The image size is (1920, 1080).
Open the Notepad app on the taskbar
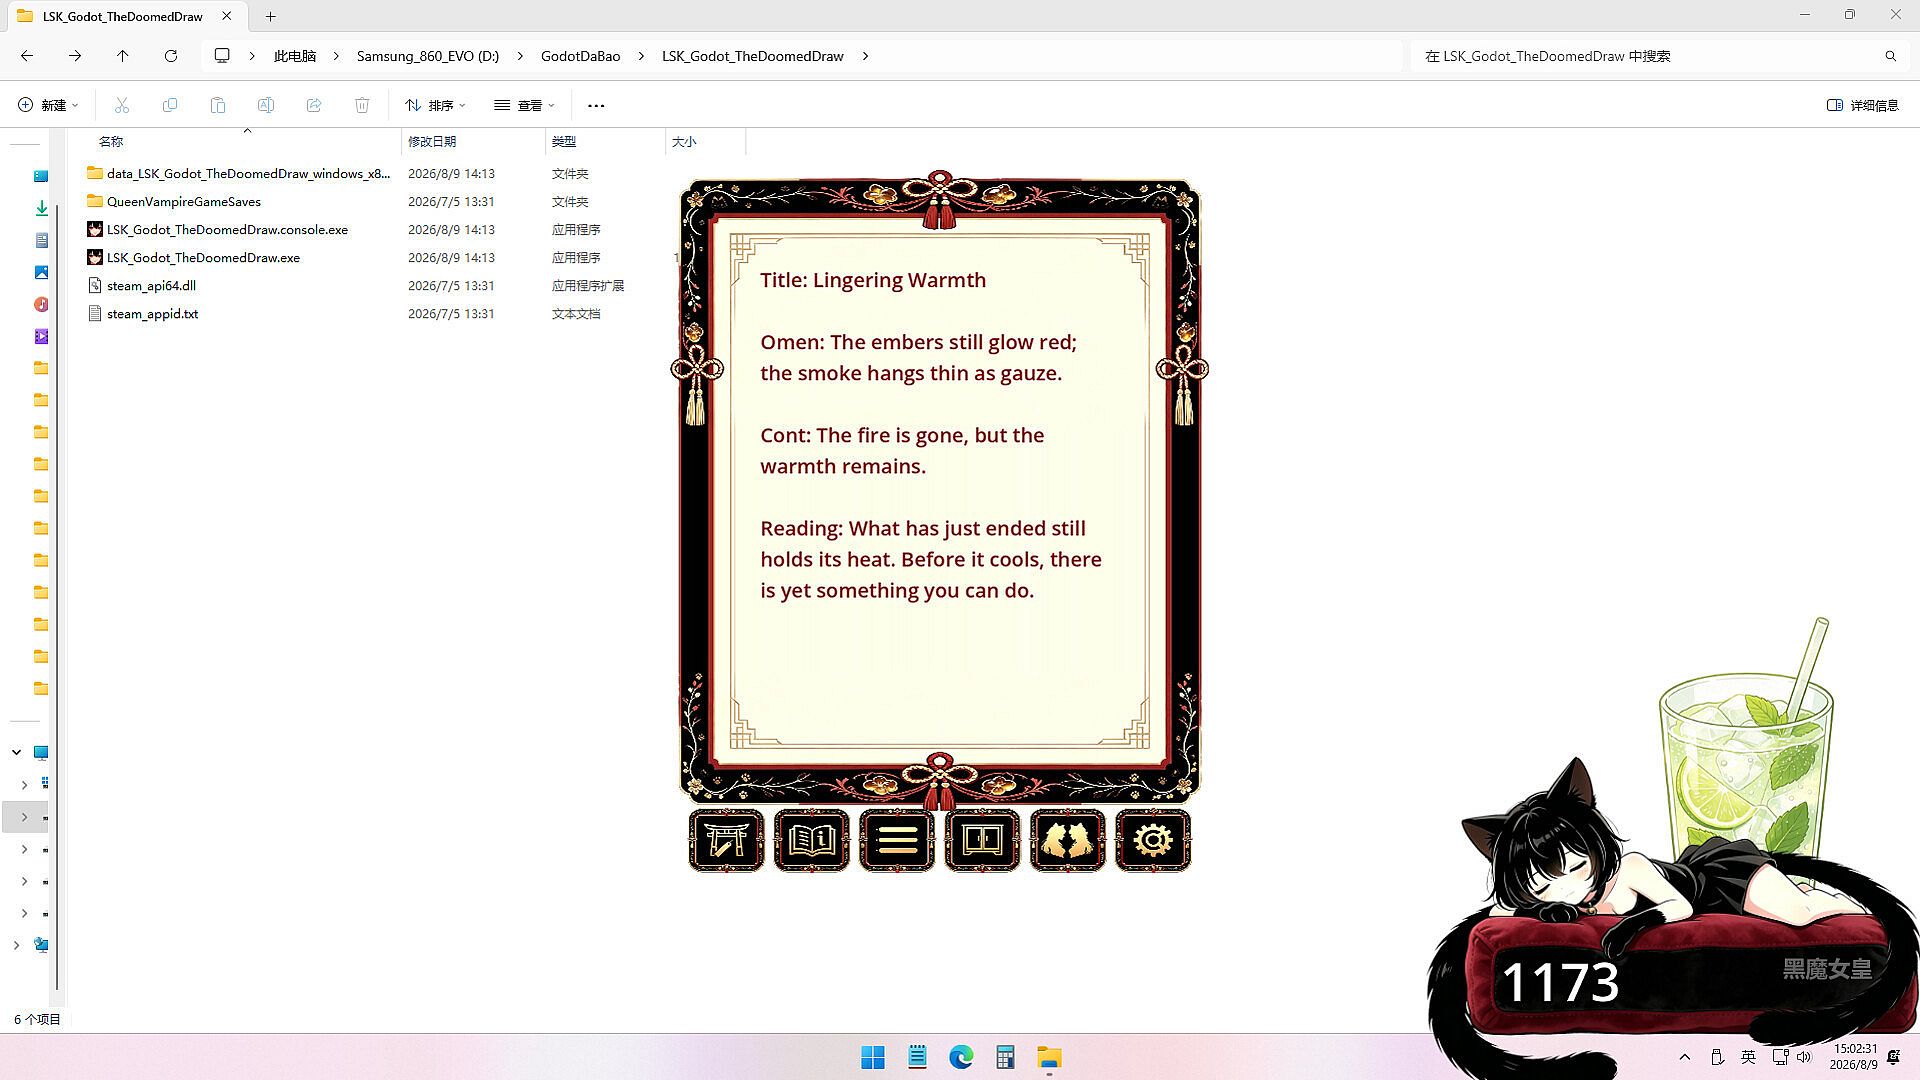917,1057
